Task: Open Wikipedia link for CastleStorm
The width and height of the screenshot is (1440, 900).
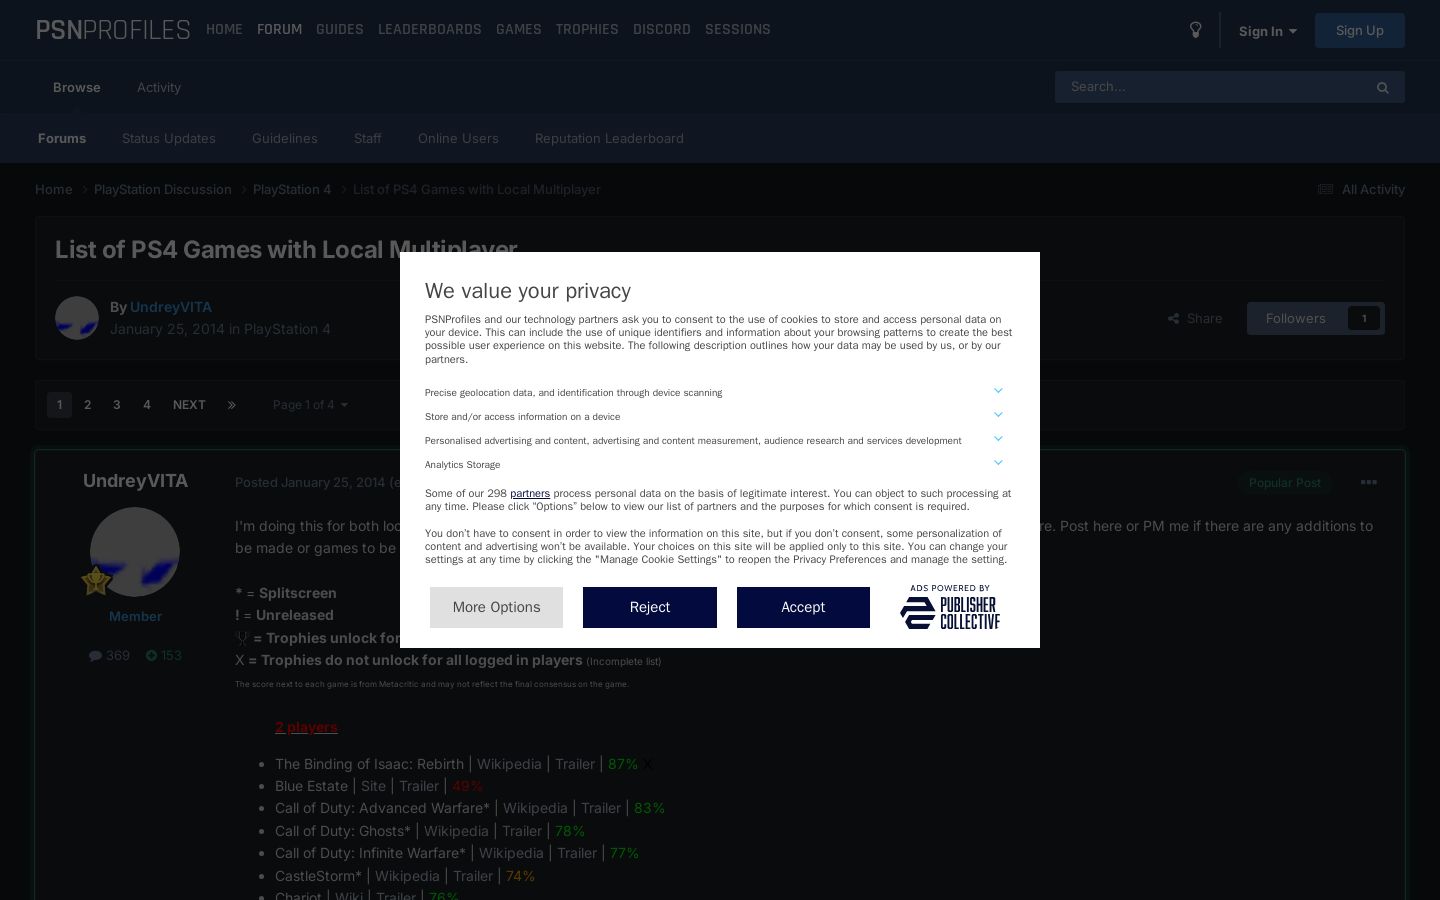Action: pyautogui.click(x=407, y=876)
